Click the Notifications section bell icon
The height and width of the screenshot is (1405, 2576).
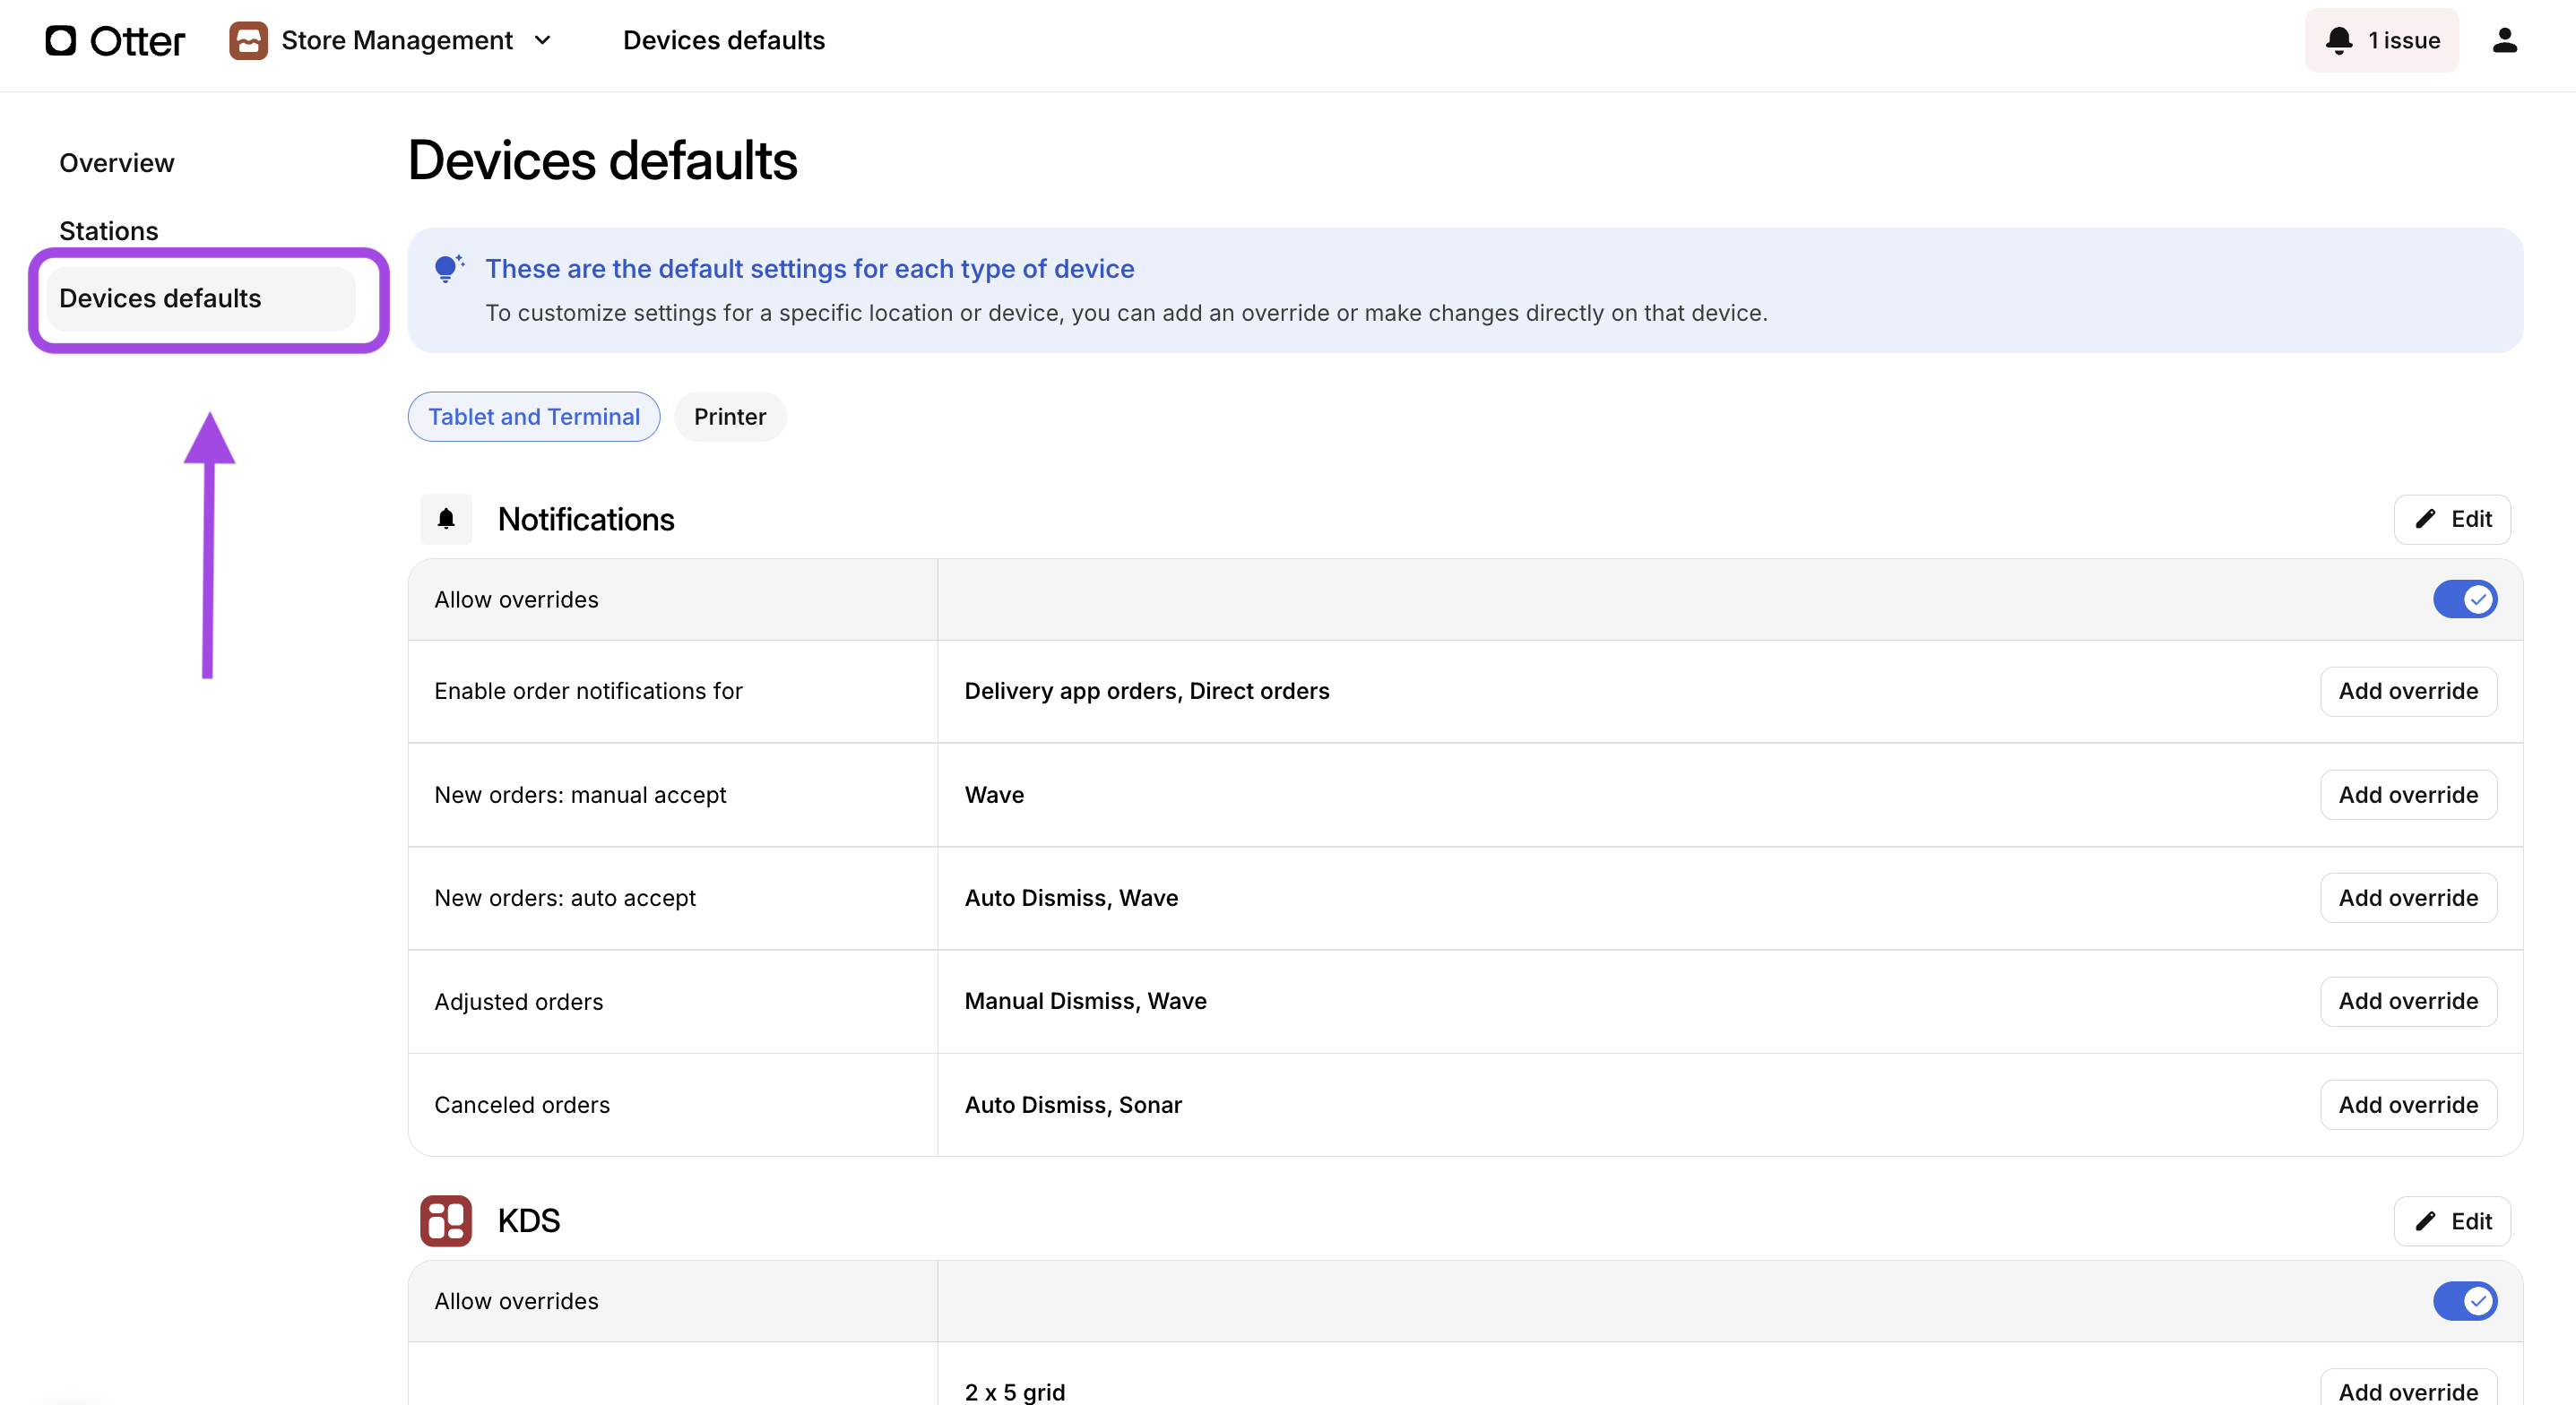point(446,519)
